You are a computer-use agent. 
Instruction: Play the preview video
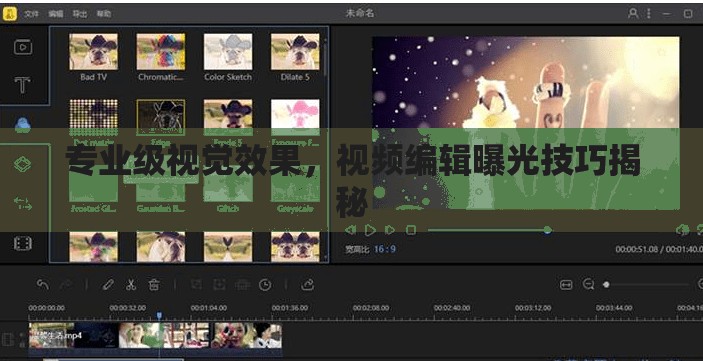pos(370,230)
